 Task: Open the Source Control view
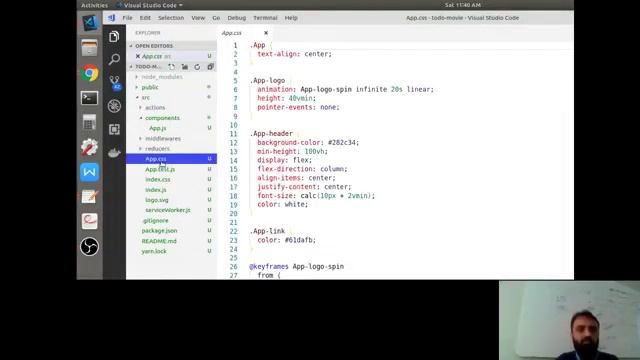(x=114, y=82)
